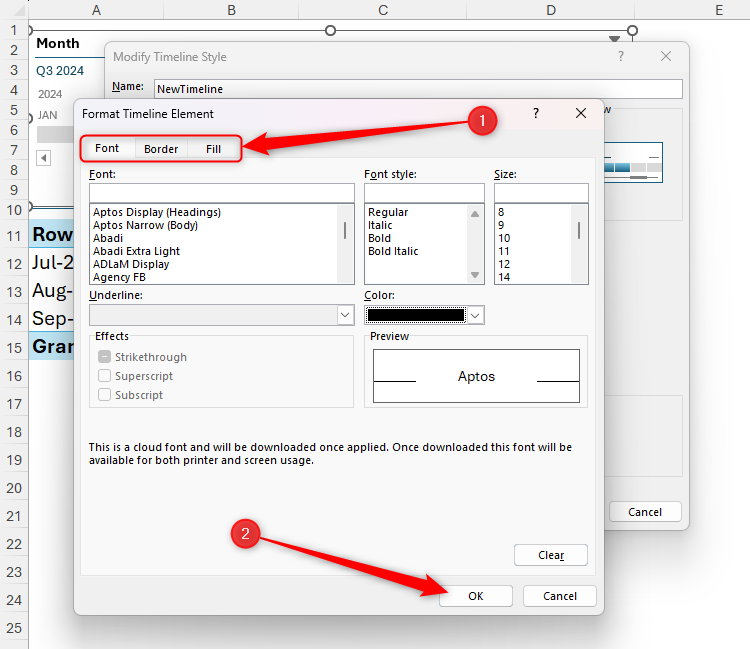
Task: Click the black color swatch
Action: point(416,315)
